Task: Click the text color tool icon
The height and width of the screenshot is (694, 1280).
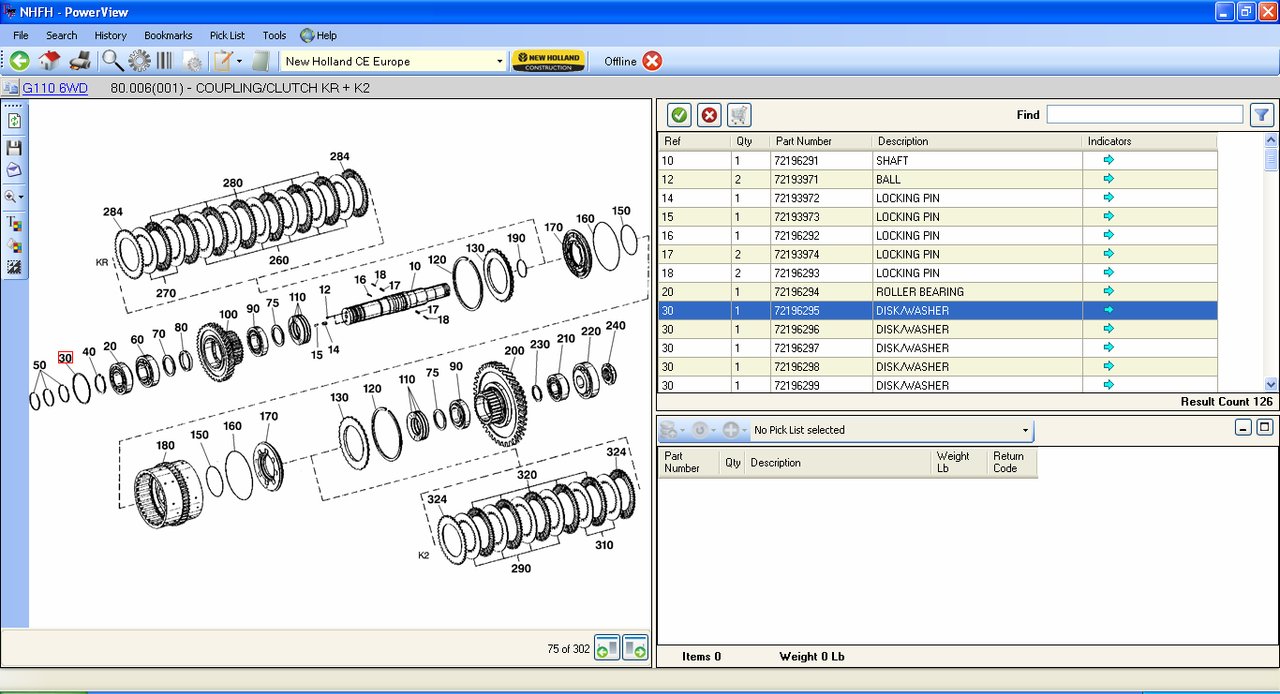Action: [14, 223]
